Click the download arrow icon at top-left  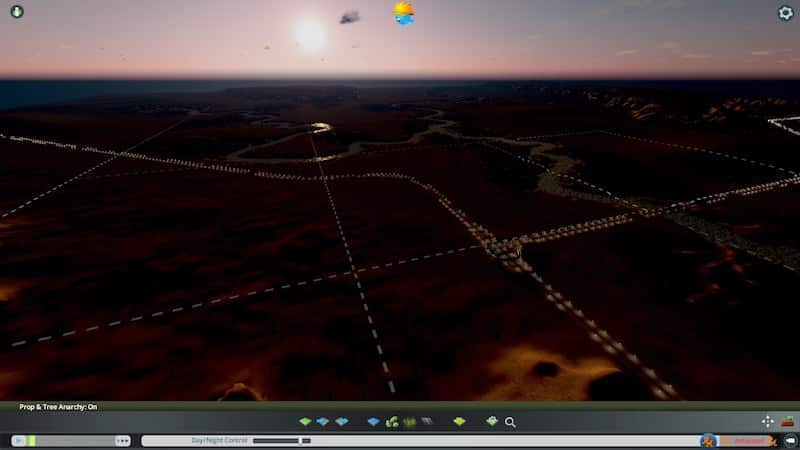point(16,12)
